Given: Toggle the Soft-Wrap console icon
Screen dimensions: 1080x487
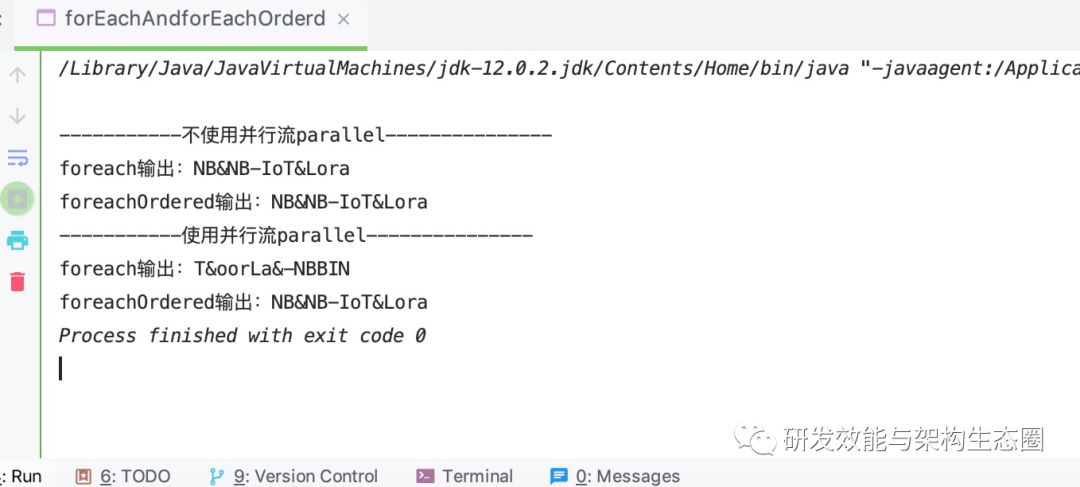Looking at the screenshot, I should pos(18,158).
